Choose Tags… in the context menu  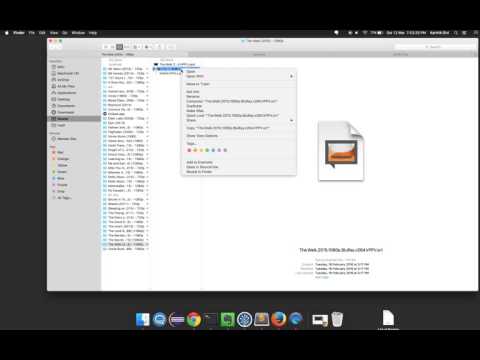click(191, 144)
